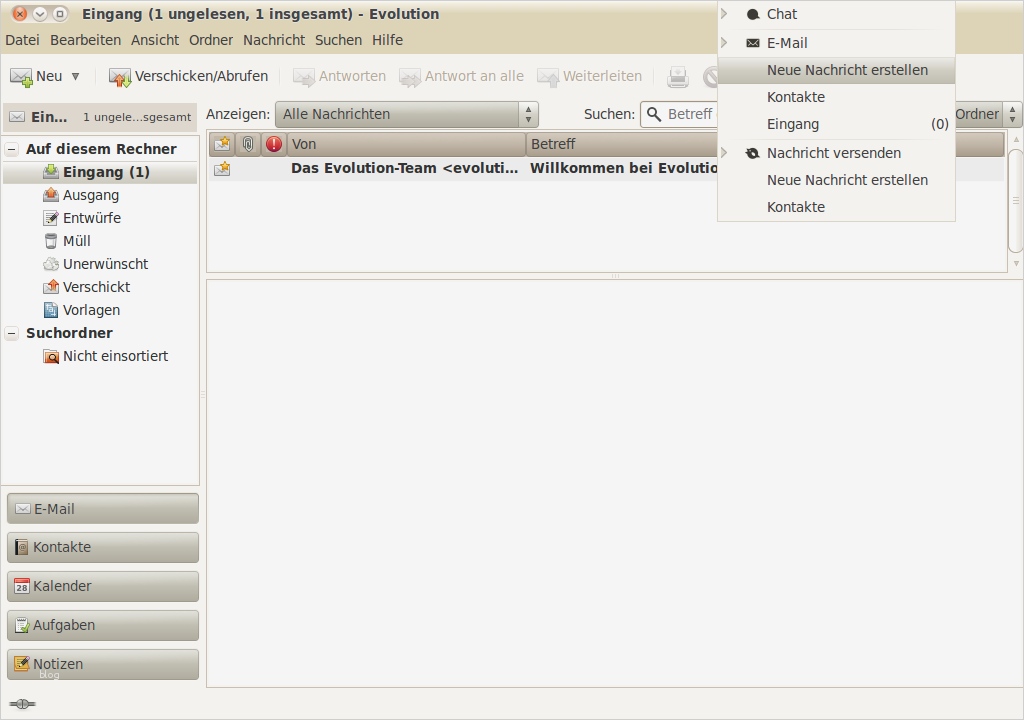Screen dimensions: 1024x720
Task: Click the Ein... folder header label
Action: pos(49,117)
